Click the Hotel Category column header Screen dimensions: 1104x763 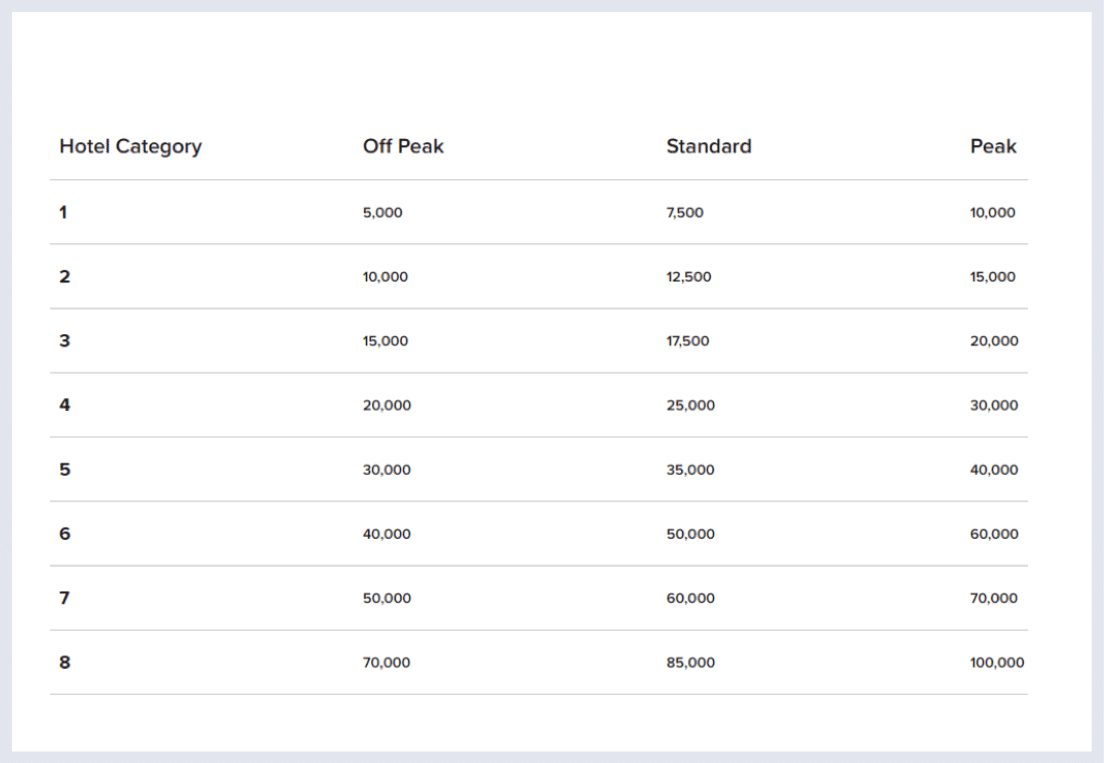pyautogui.click(x=130, y=147)
